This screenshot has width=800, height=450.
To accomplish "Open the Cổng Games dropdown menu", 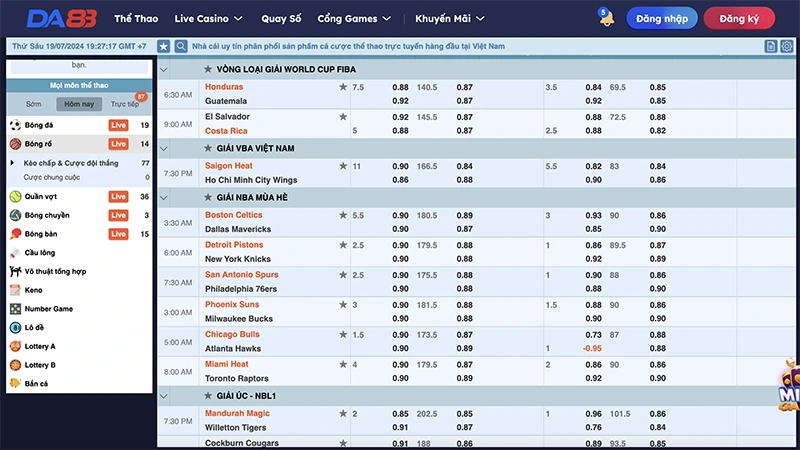I will point(354,18).
